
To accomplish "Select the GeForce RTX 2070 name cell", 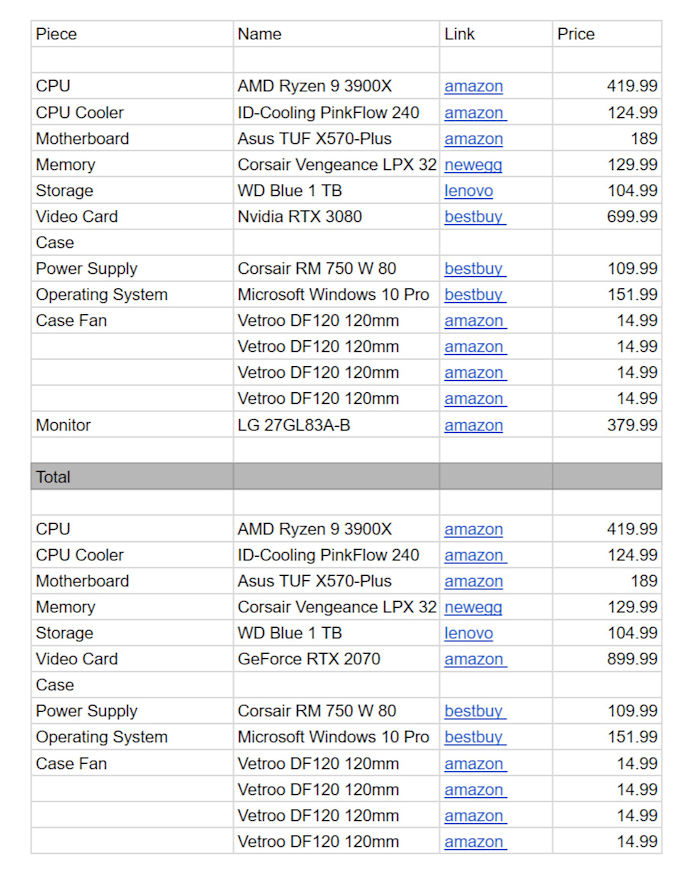I will pos(336,659).
